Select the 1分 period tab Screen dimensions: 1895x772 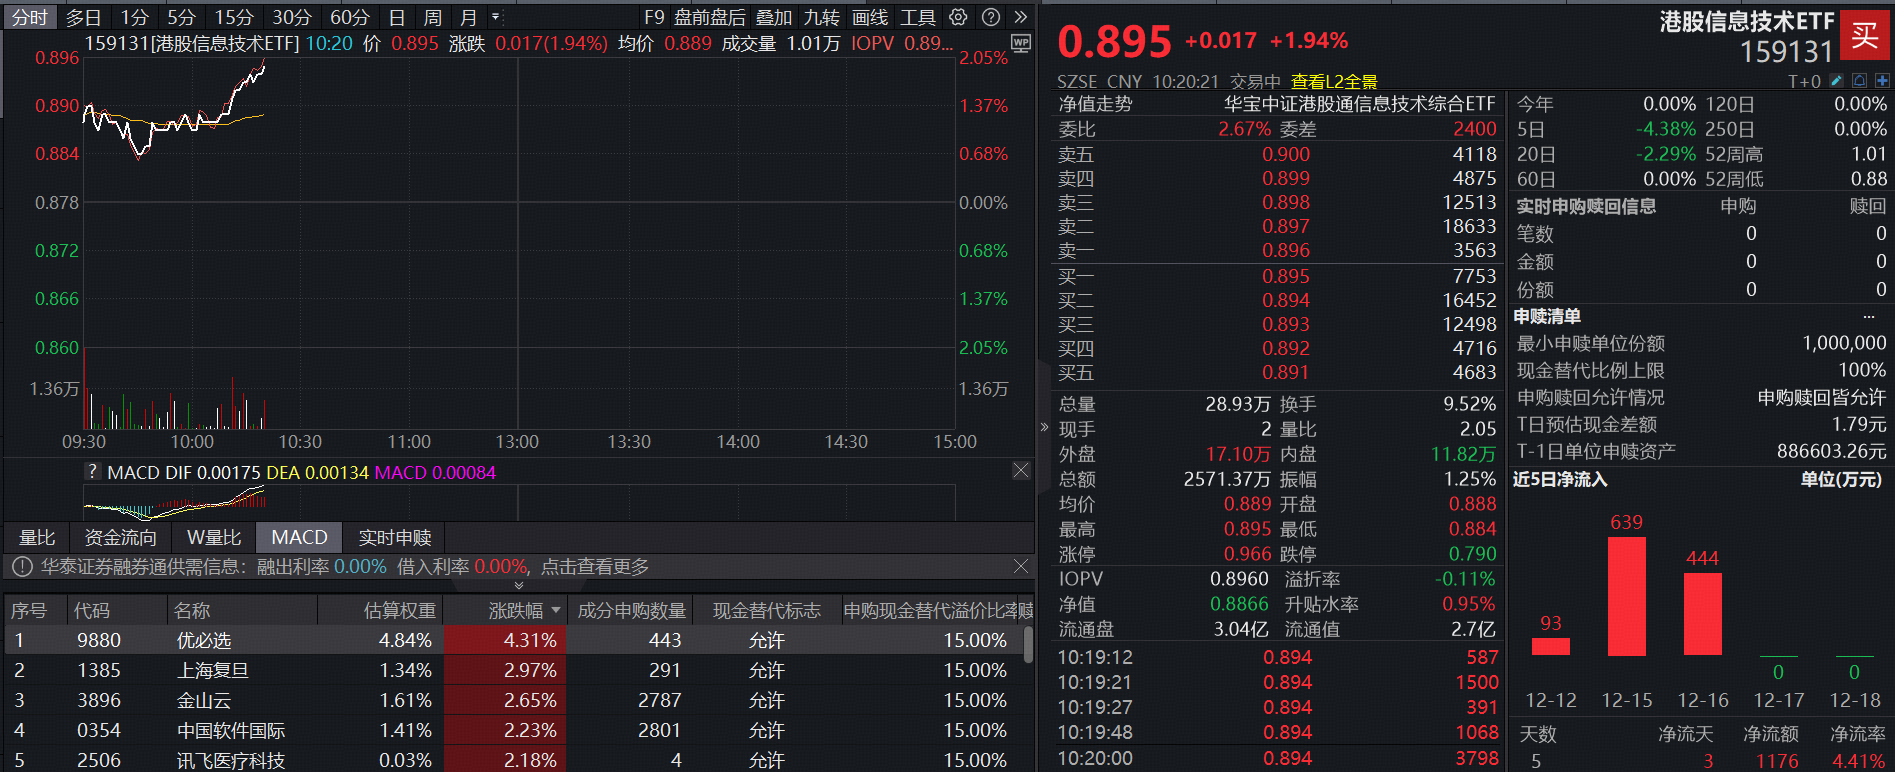[x=134, y=17]
